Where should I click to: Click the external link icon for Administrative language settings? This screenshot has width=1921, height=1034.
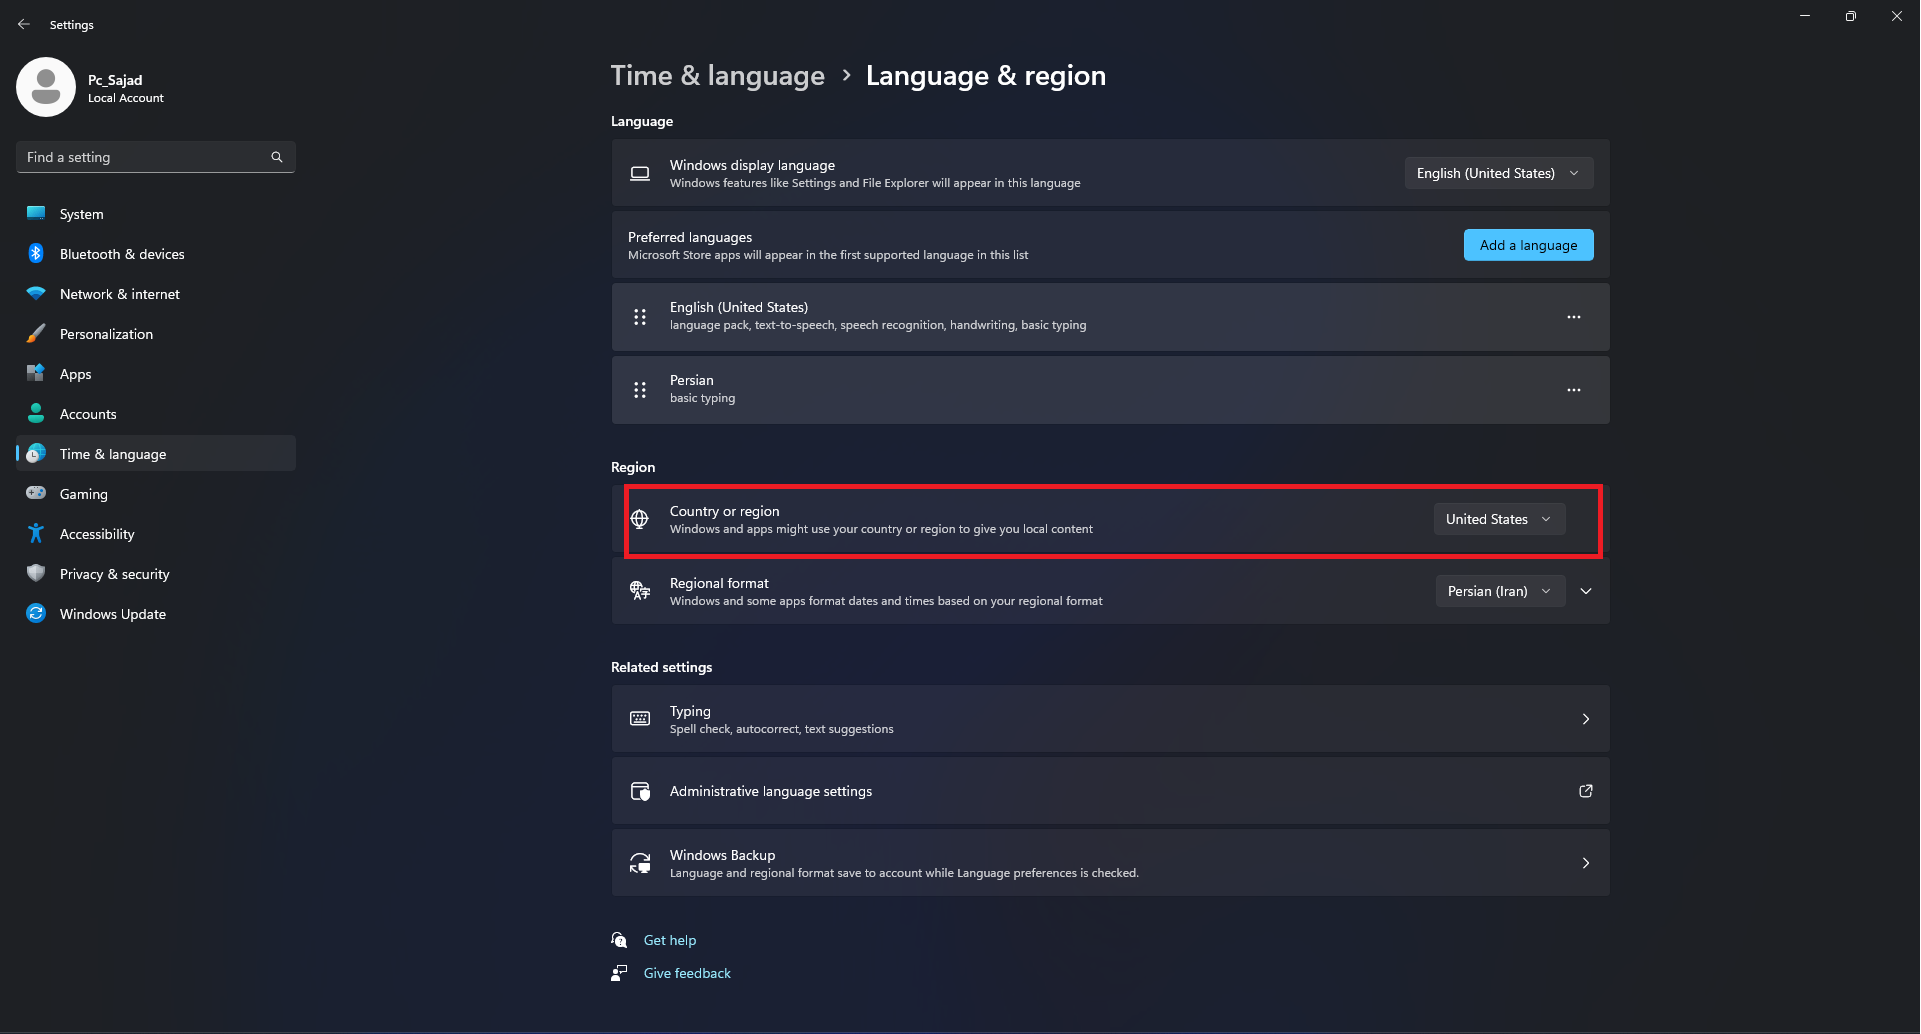[x=1586, y=791]
